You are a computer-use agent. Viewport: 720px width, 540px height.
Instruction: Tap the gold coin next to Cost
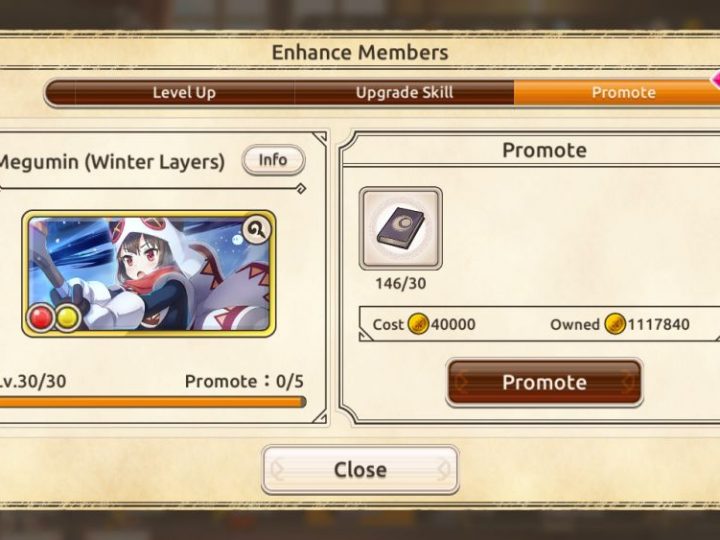pos(418,324)
